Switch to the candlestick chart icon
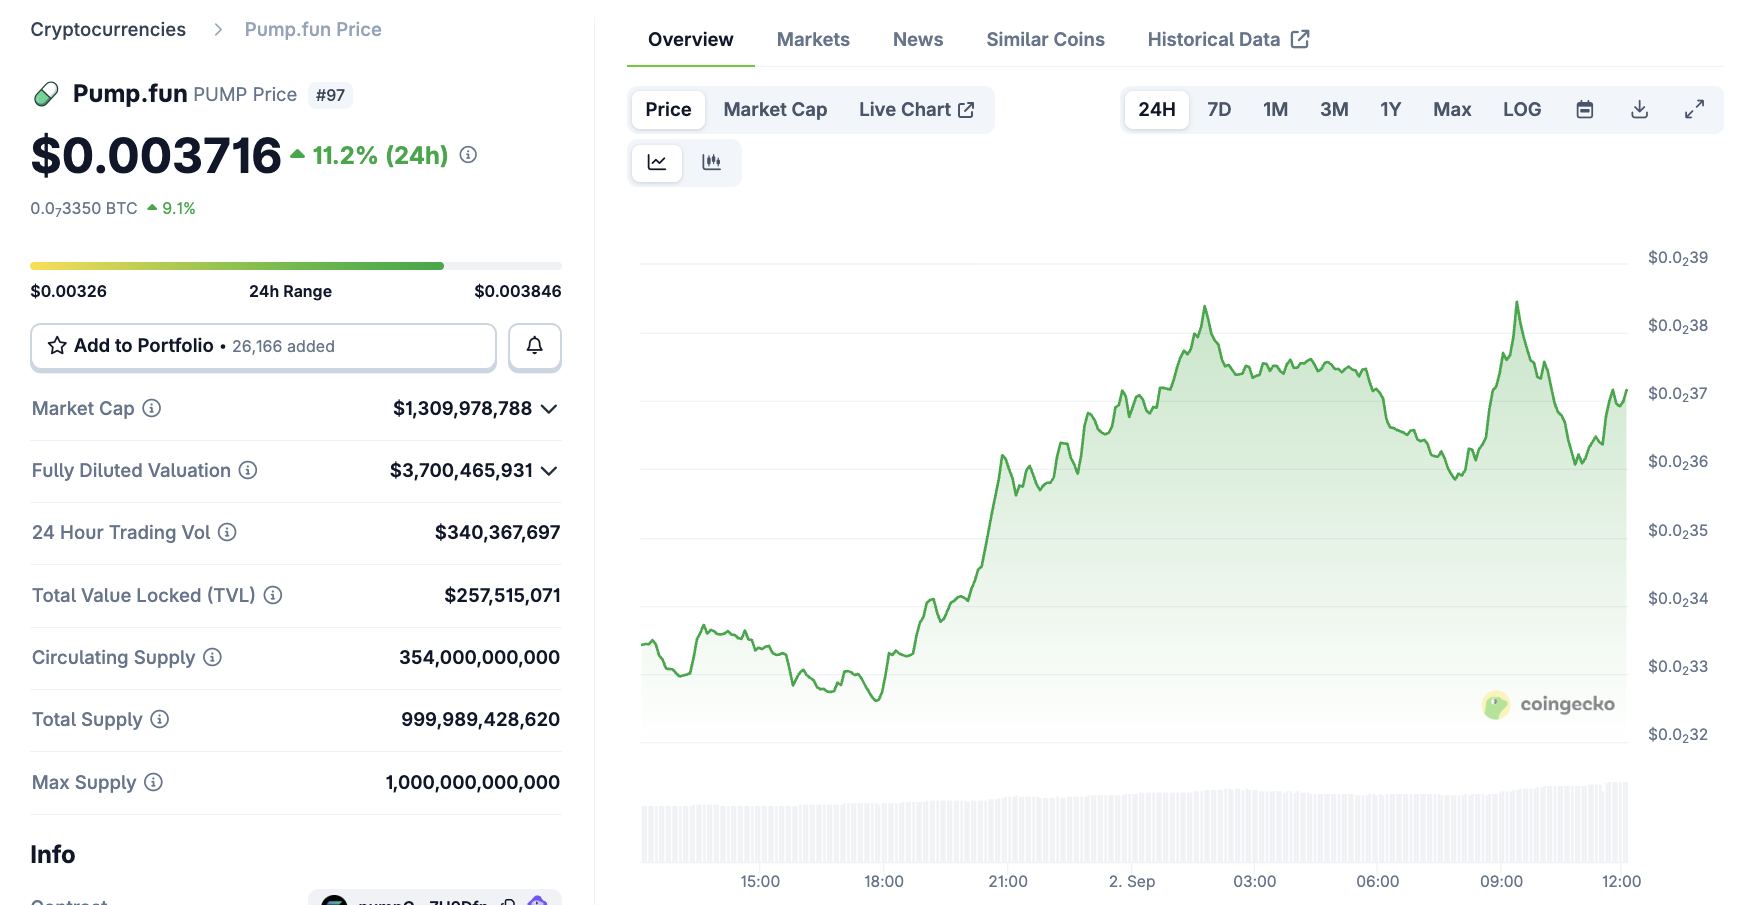Screen dimensions: 1745x905 point(712,162)
